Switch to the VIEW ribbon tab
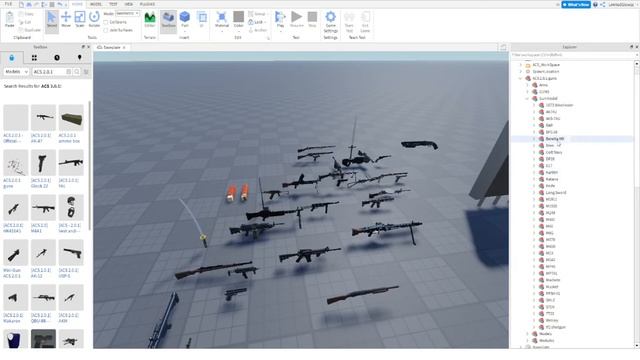Screen dimensions: 640x360 coord(129,4)
